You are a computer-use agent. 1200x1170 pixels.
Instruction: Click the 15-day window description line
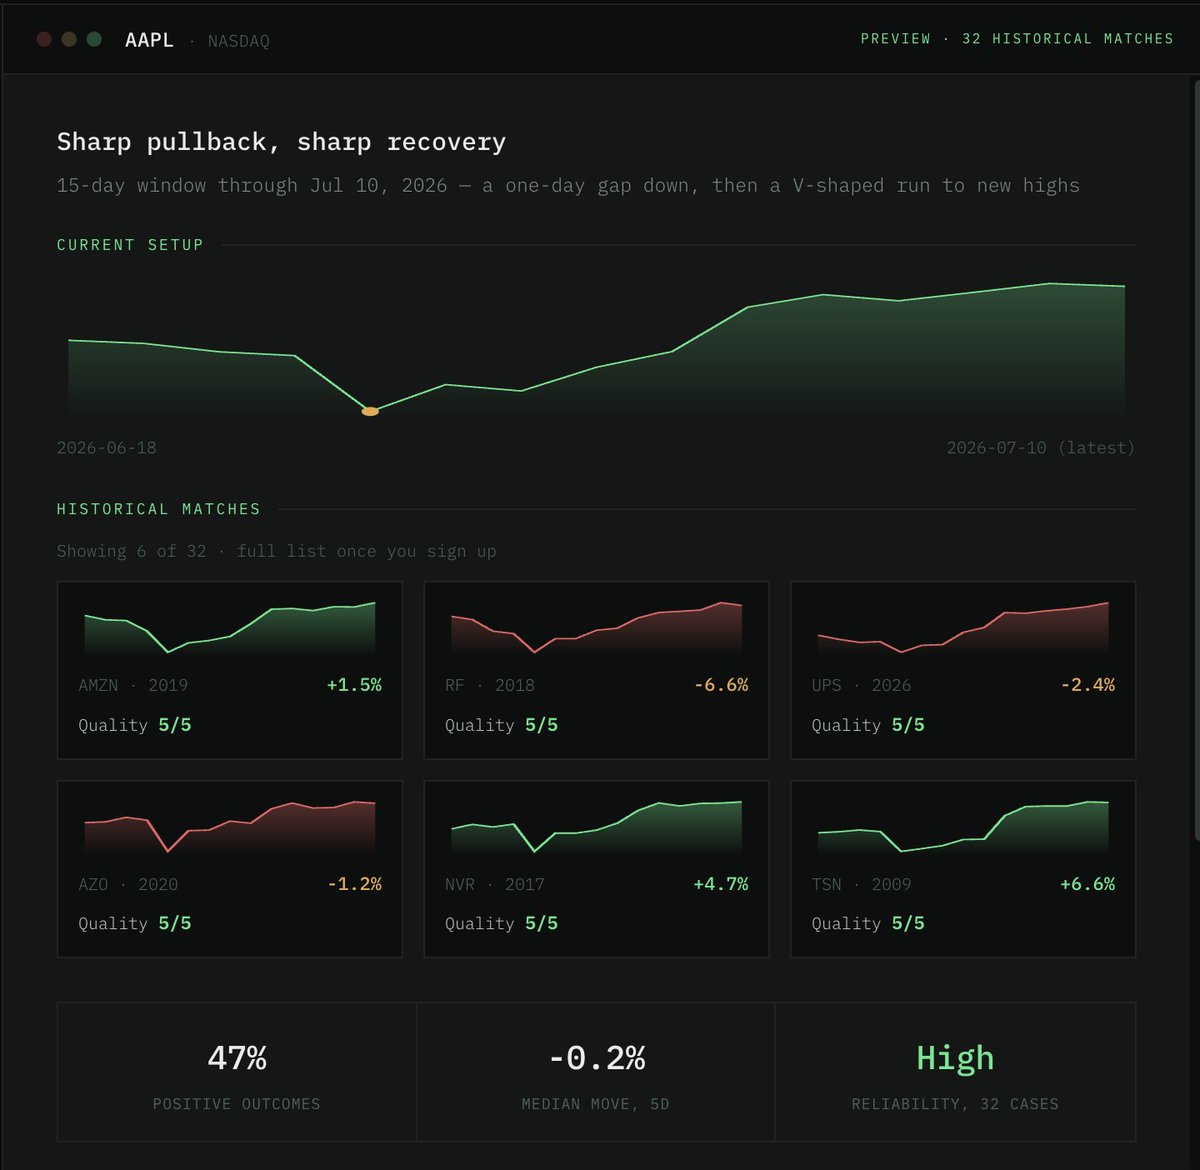coord(568,185)
